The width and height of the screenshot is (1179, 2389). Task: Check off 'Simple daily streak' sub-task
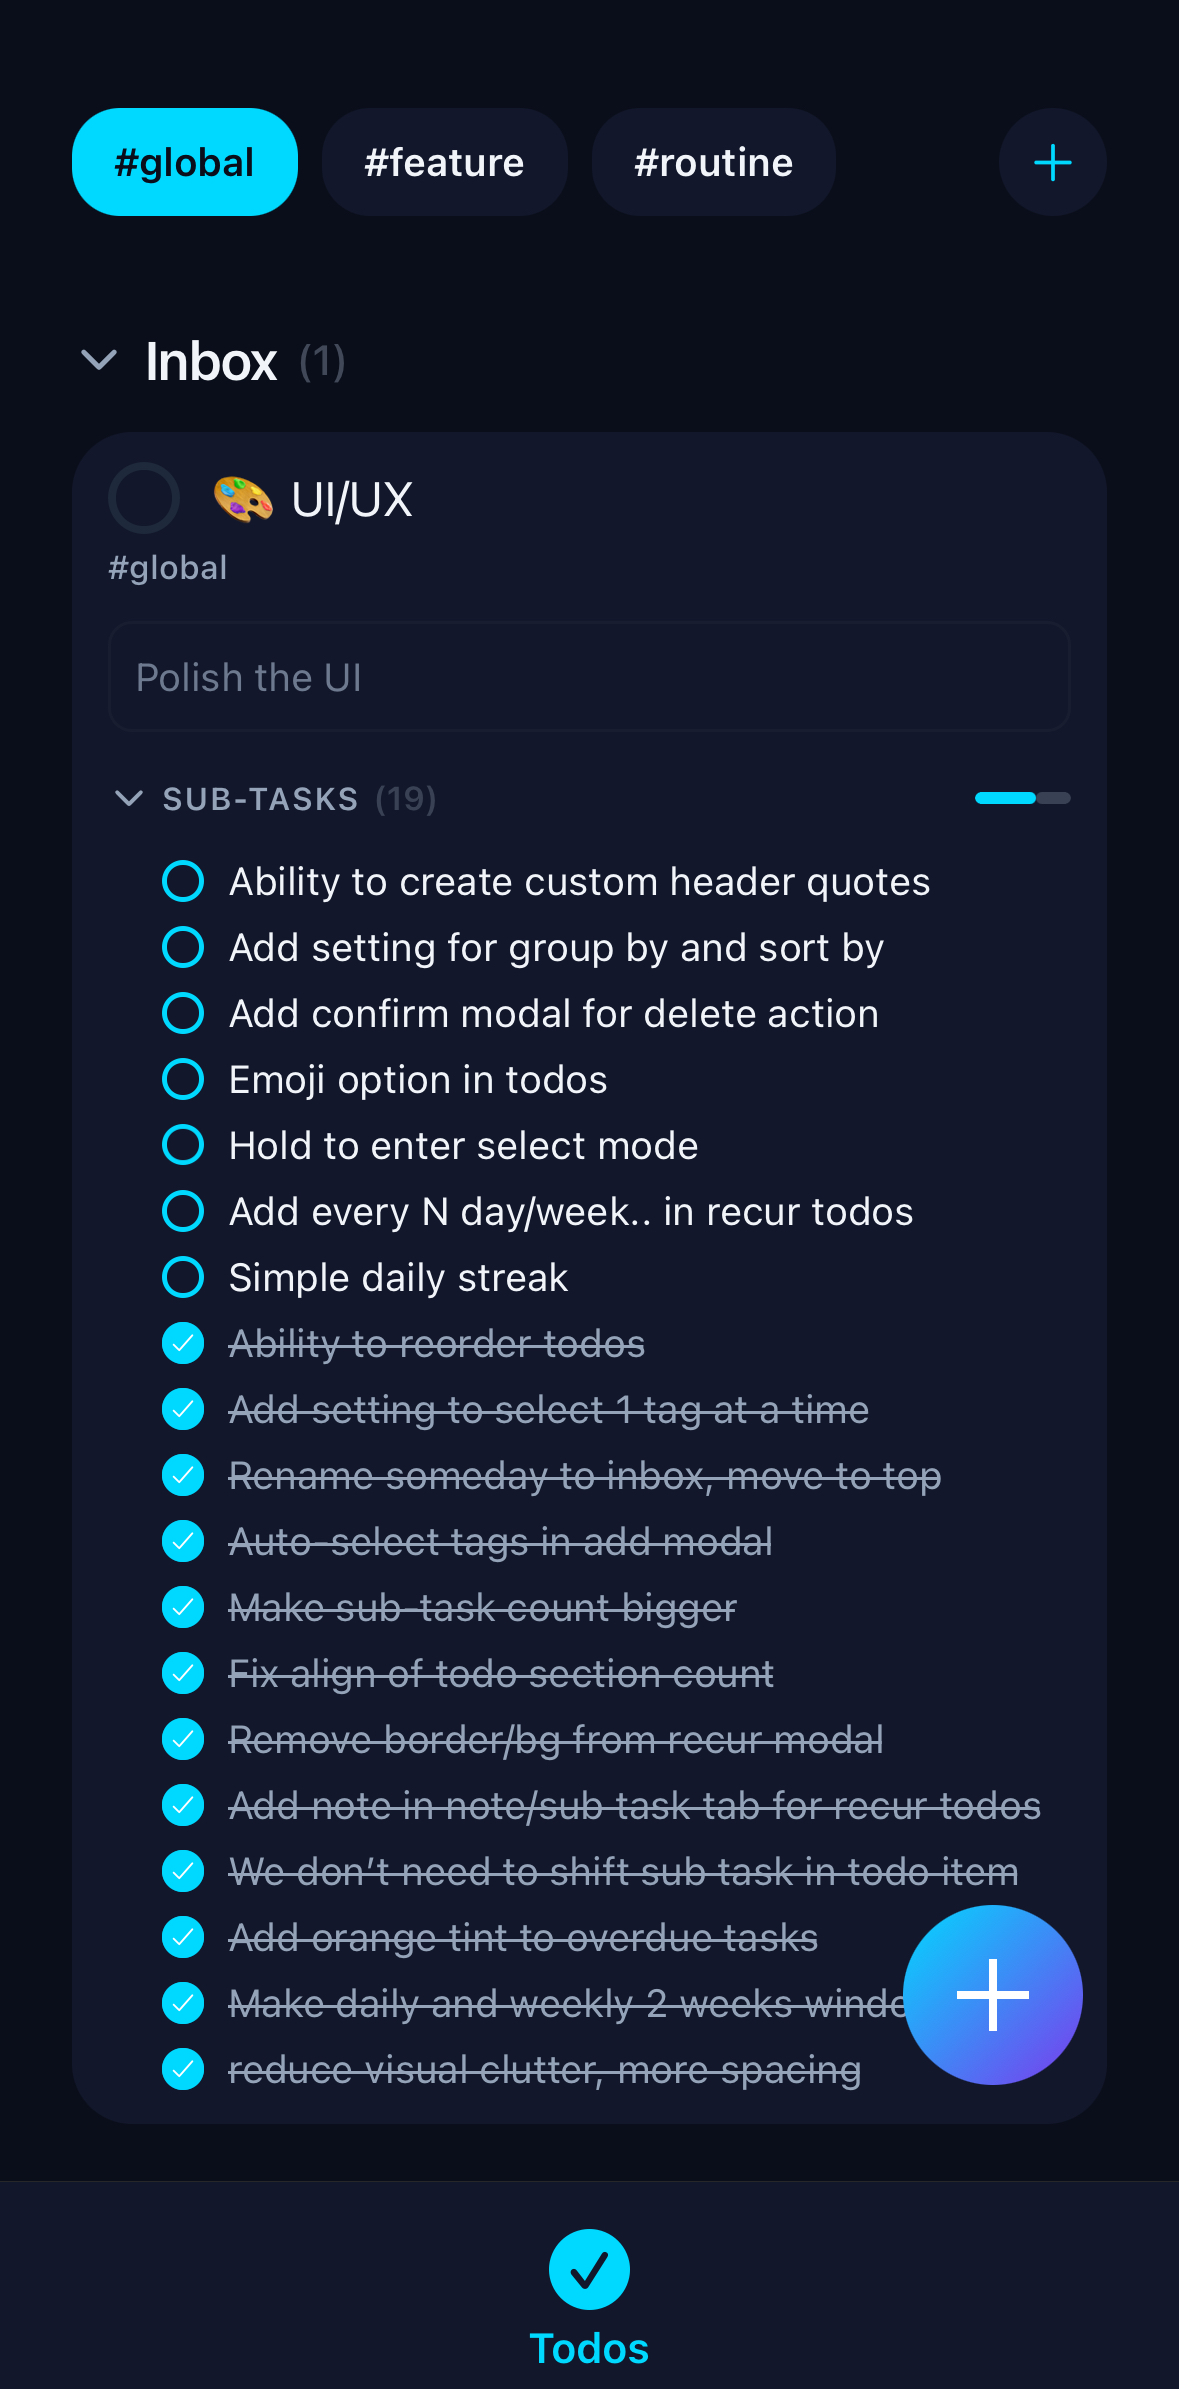(183, 1277)
